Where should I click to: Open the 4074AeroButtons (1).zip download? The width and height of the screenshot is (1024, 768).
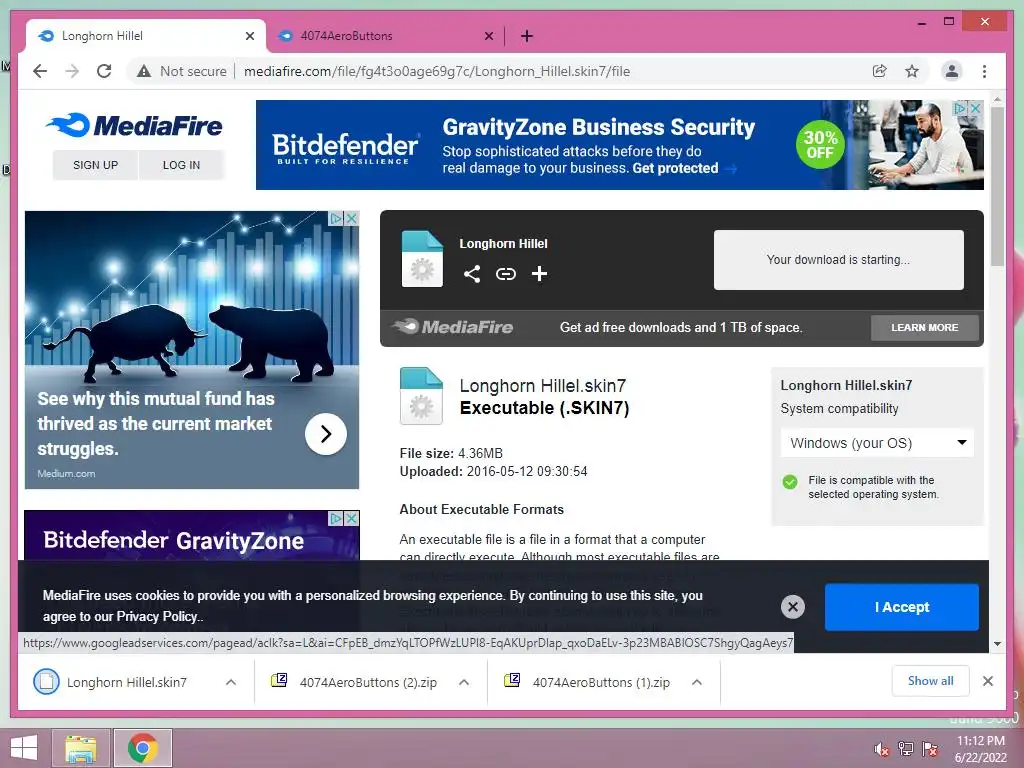pyautogui.click(x=601, y=682)
